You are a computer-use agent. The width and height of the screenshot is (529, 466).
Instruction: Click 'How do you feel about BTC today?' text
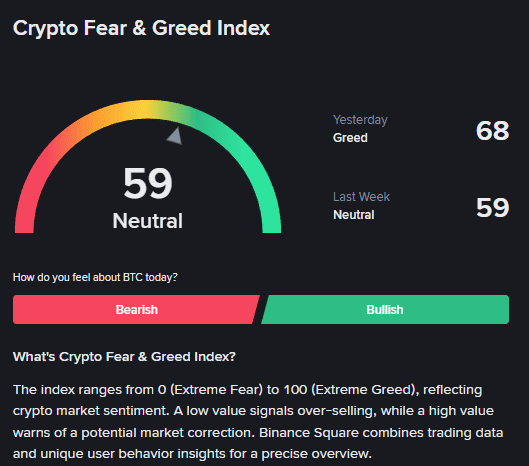(95, 277)
